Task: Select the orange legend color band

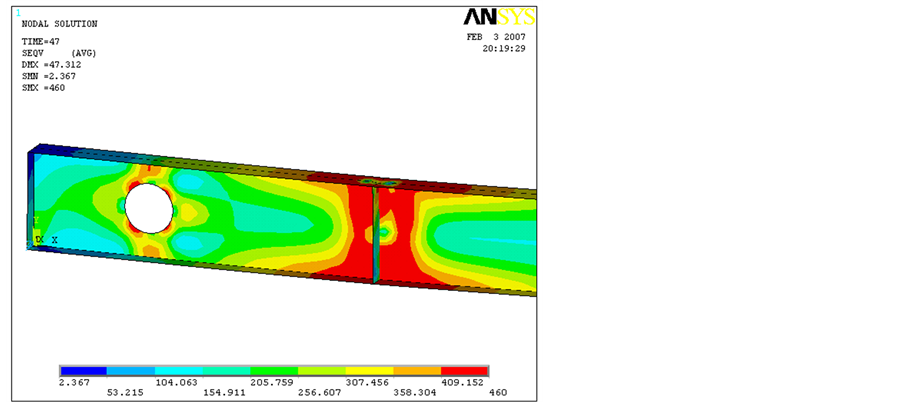Action: click(416, 371)
